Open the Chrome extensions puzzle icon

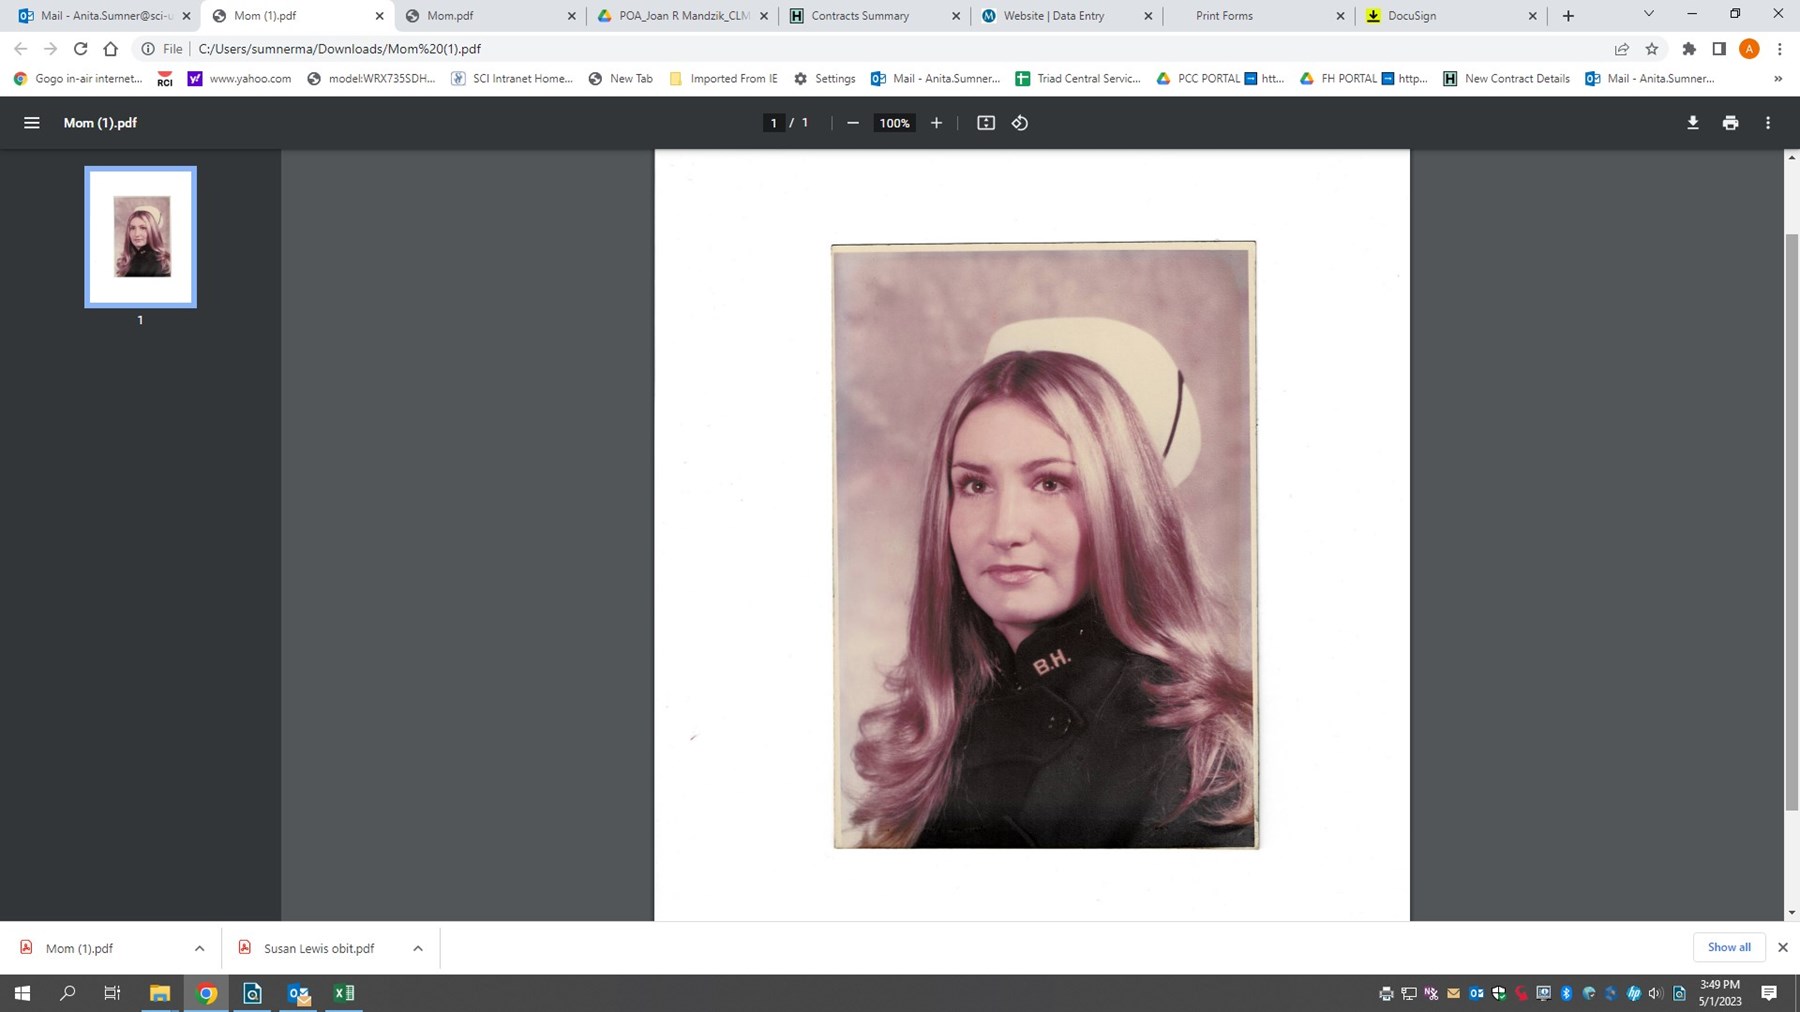point(1690,48)
